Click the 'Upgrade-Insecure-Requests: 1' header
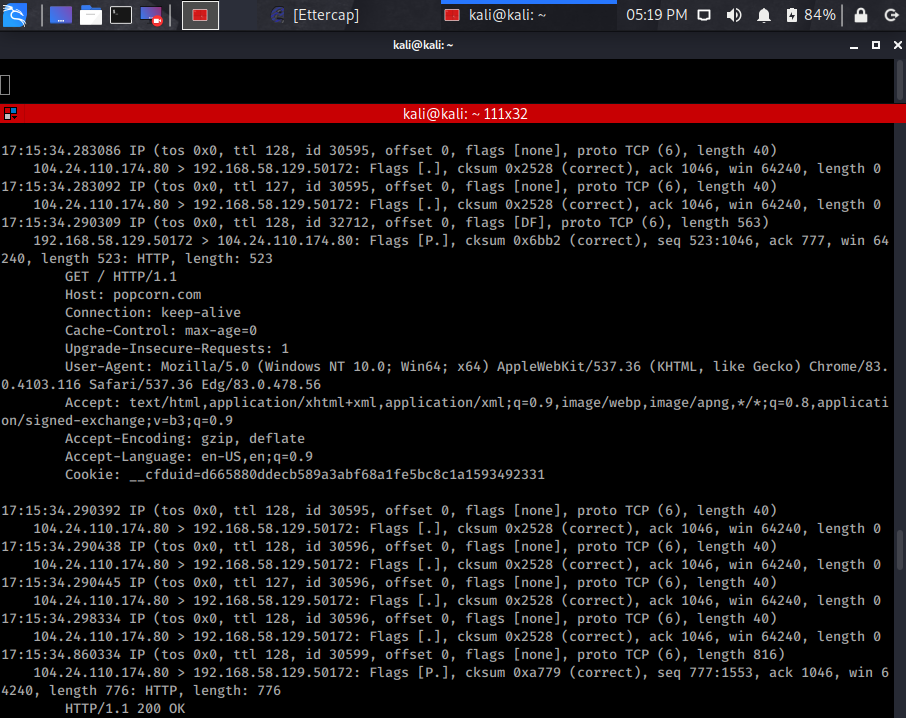Image resolution: width=906 pixels, height=718 pixels. pos(176,348)
